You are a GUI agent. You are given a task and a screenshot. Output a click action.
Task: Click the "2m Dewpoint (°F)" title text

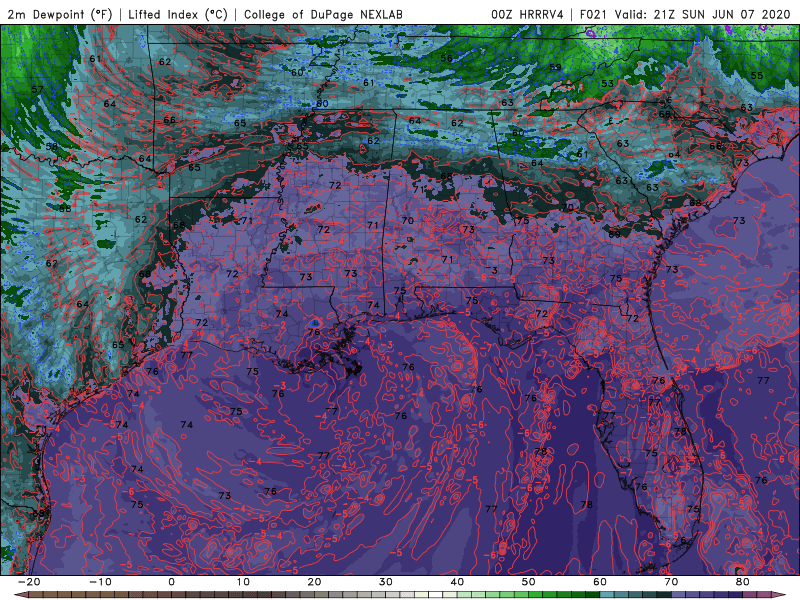pos(60,14)
